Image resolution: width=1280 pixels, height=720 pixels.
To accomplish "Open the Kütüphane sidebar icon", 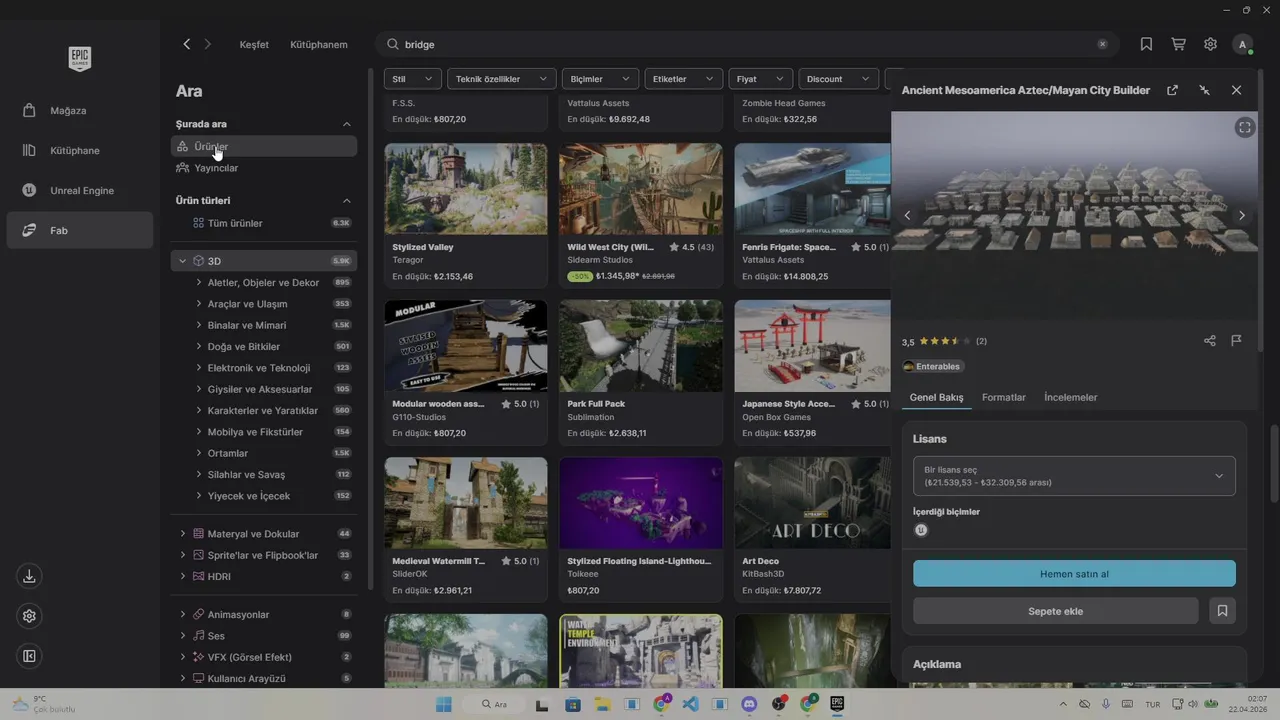I will [x=29, y=150].
